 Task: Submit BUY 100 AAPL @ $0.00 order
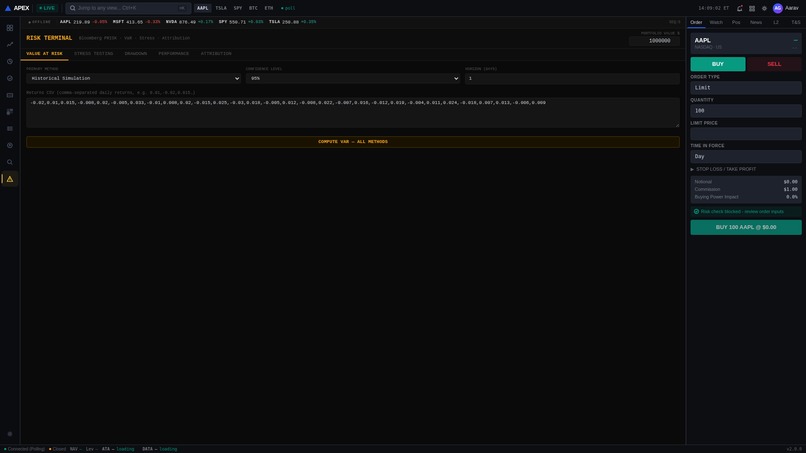746,227
